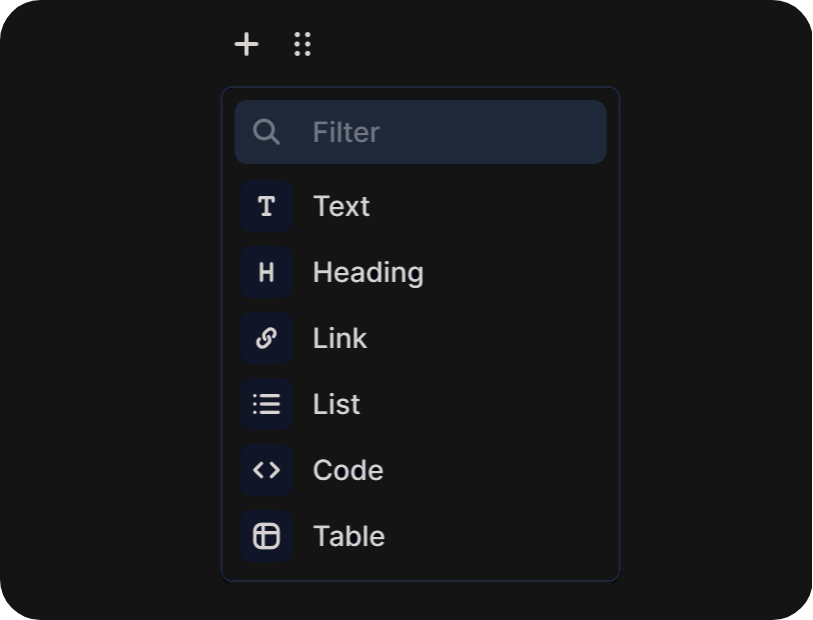Choose the Link label in menu
The height and width of the screenshot is (620, 813).
coord(340,338)
